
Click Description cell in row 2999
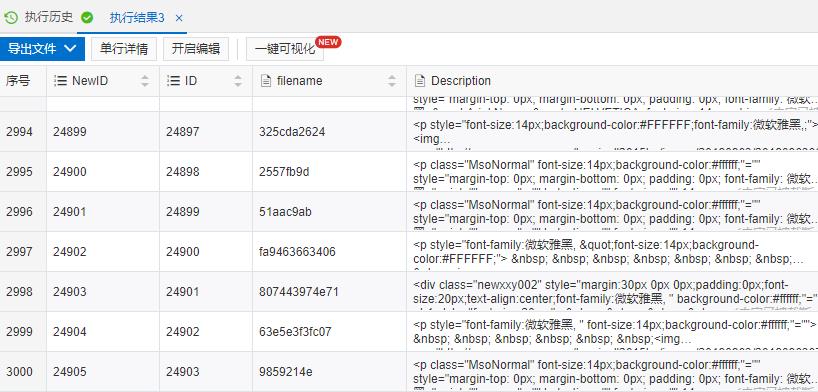tap(612, 331)
